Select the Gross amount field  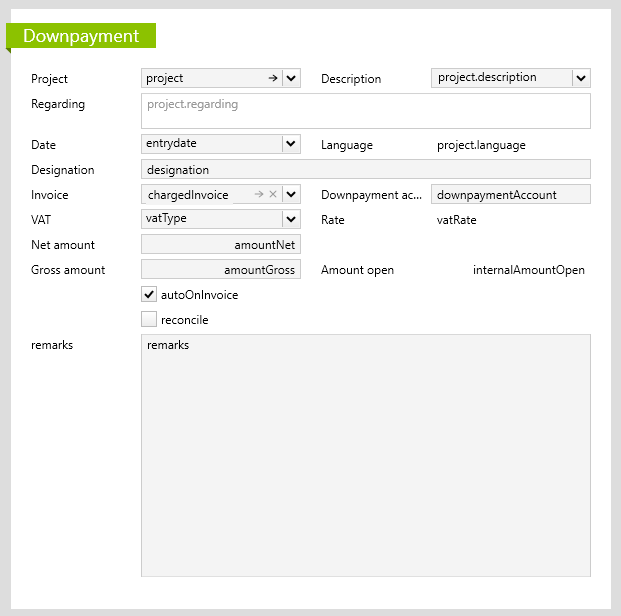click(220, 269)
